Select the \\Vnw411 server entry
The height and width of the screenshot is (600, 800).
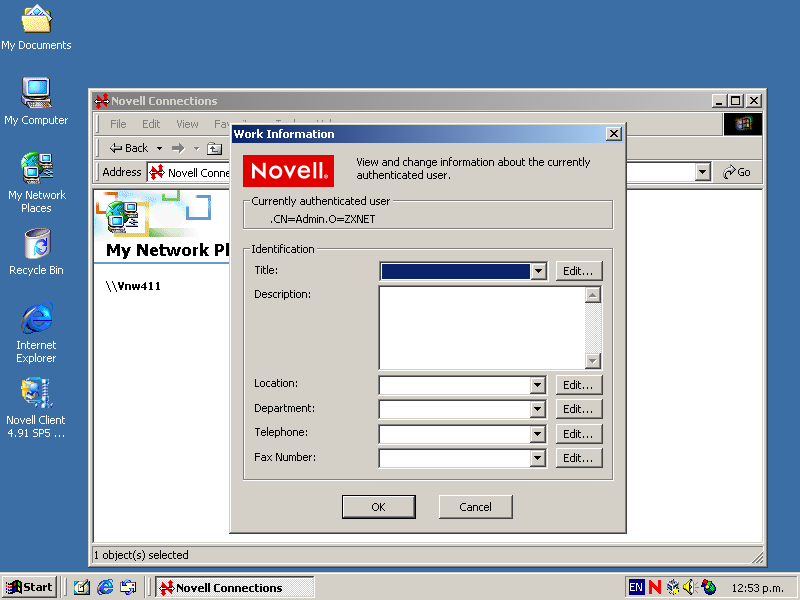(x=134, y=286)
